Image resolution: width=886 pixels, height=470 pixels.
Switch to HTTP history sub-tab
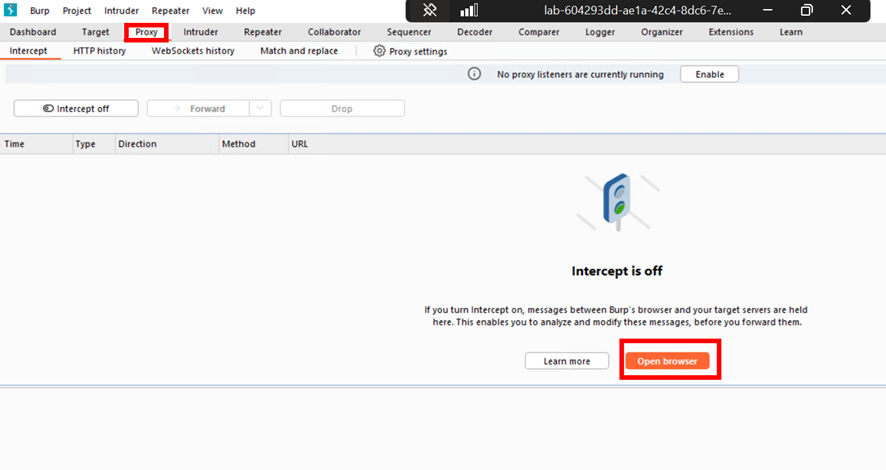coord(99,51)
